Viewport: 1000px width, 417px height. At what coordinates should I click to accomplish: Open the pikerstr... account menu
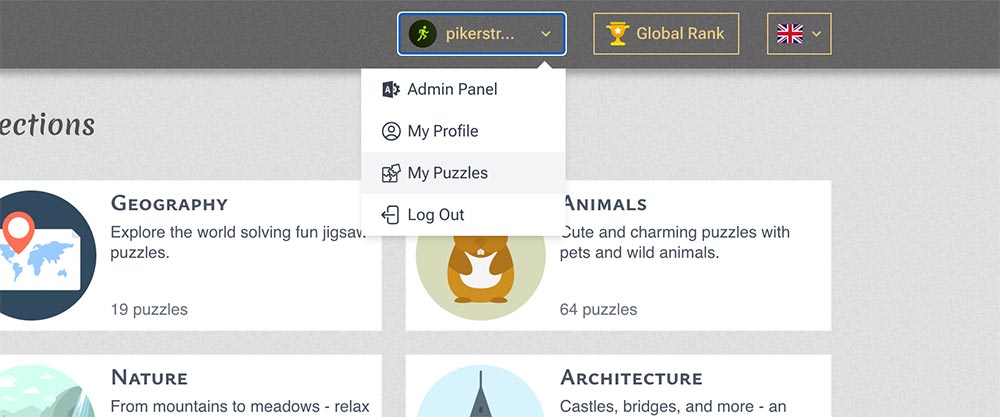[479, 34]
